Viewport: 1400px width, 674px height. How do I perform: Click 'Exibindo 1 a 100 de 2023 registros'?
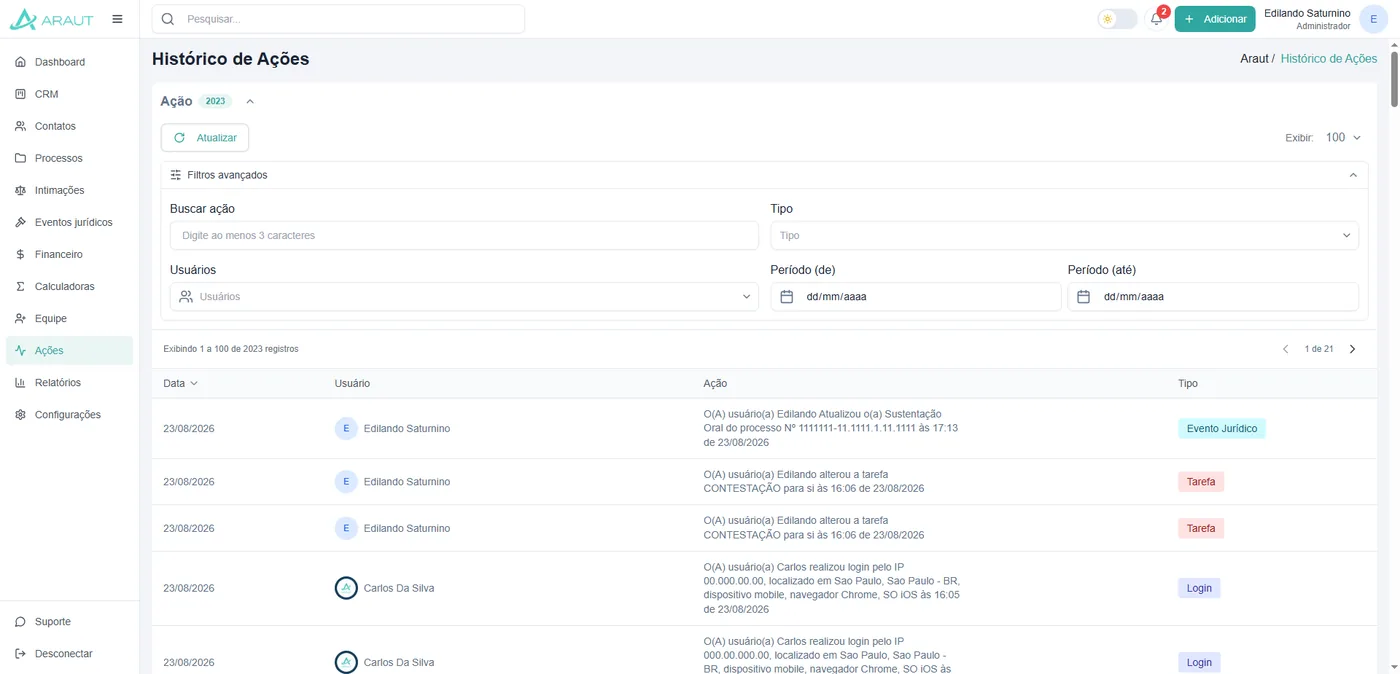tap(231, 349)
